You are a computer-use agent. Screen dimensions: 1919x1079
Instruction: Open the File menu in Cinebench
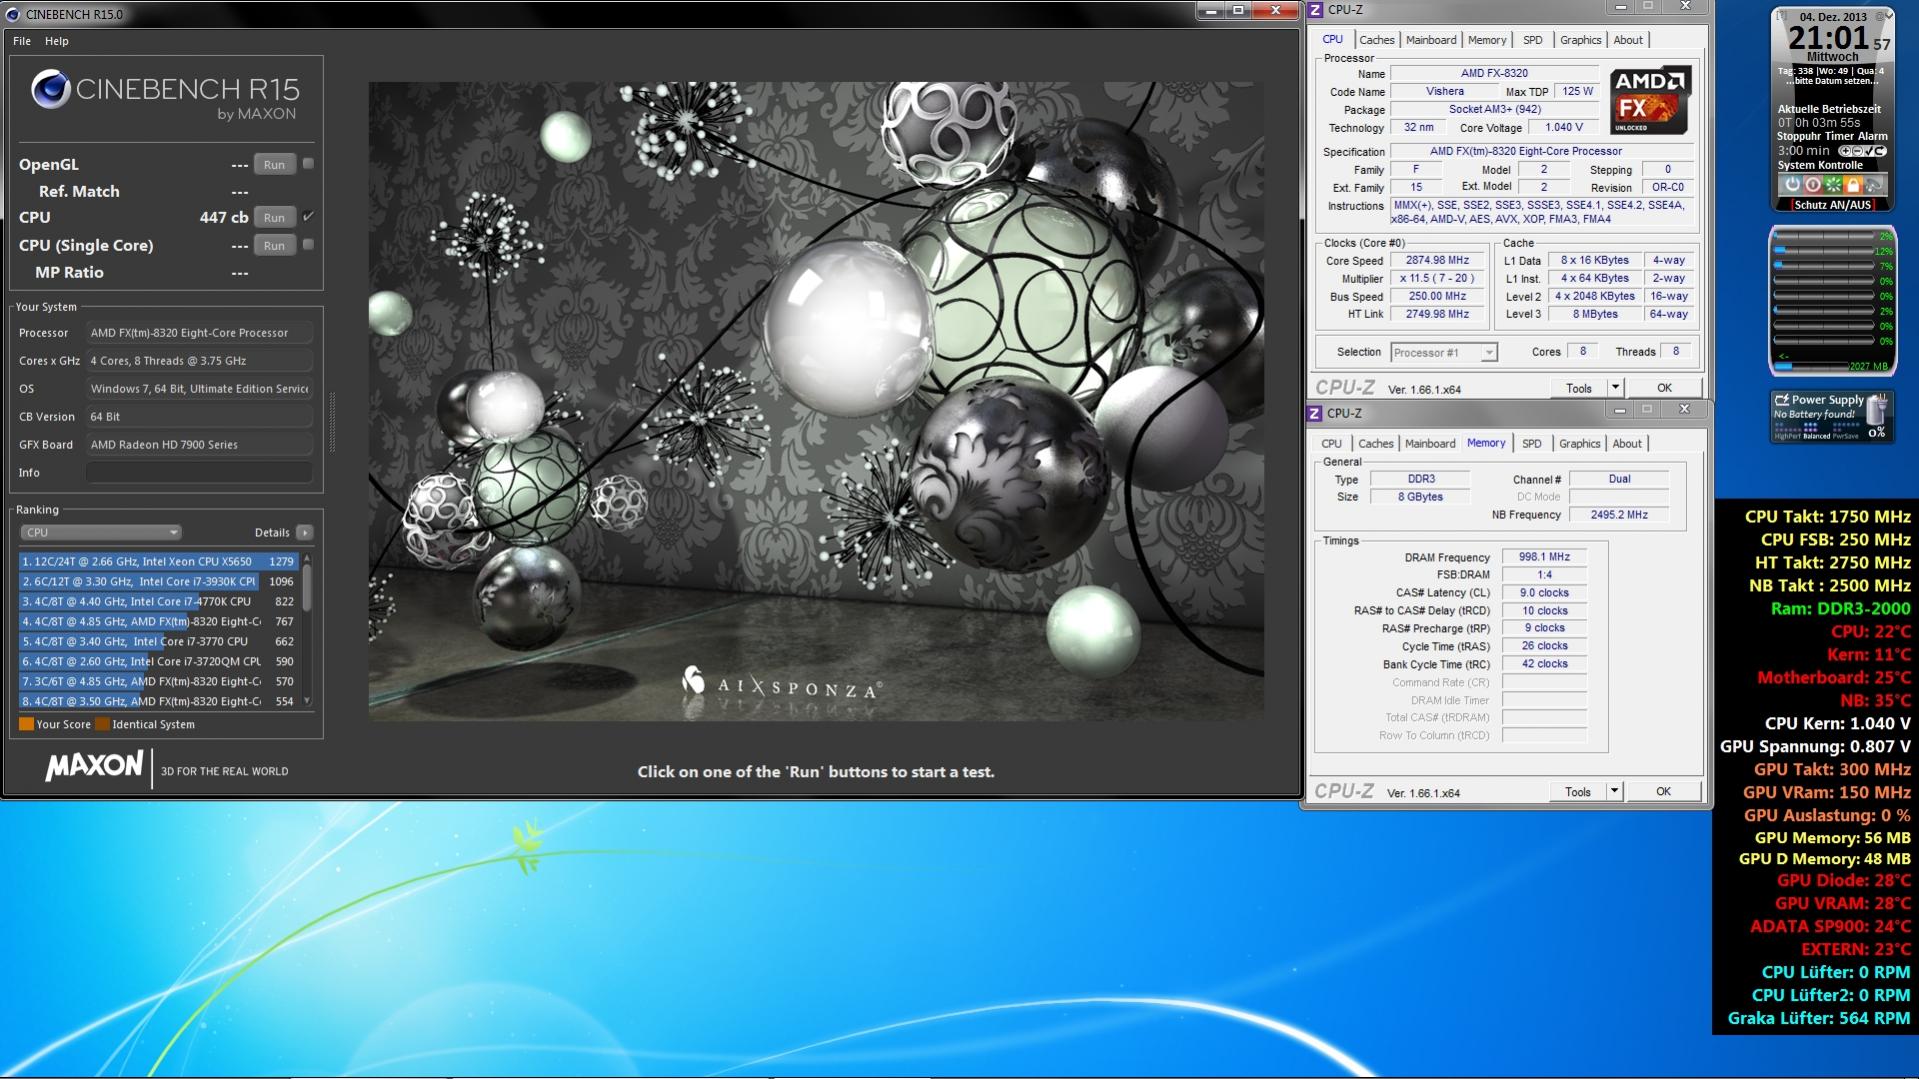[x=22, y=41]
